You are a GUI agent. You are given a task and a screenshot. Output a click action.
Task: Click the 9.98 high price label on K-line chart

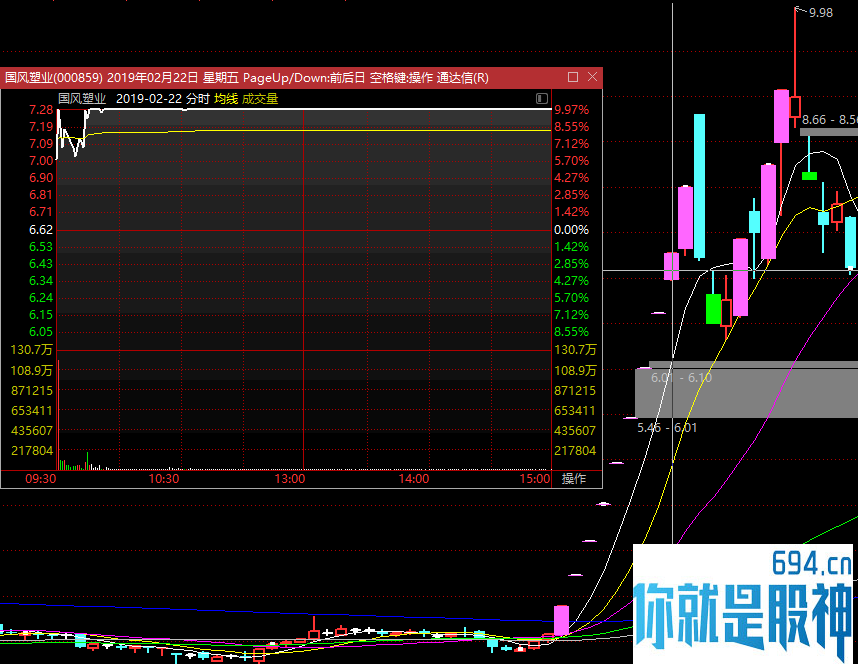(821, 13)
